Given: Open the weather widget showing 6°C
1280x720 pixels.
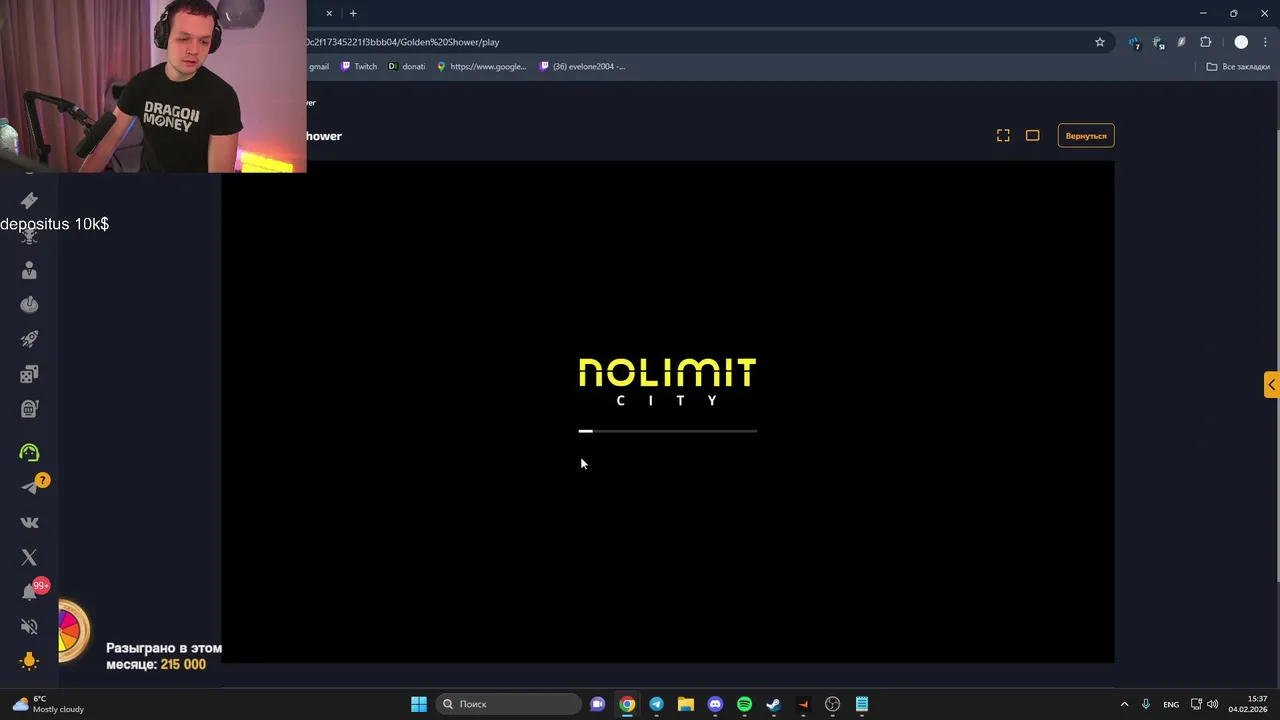Looking at the screenshot, I should (46, 704).
